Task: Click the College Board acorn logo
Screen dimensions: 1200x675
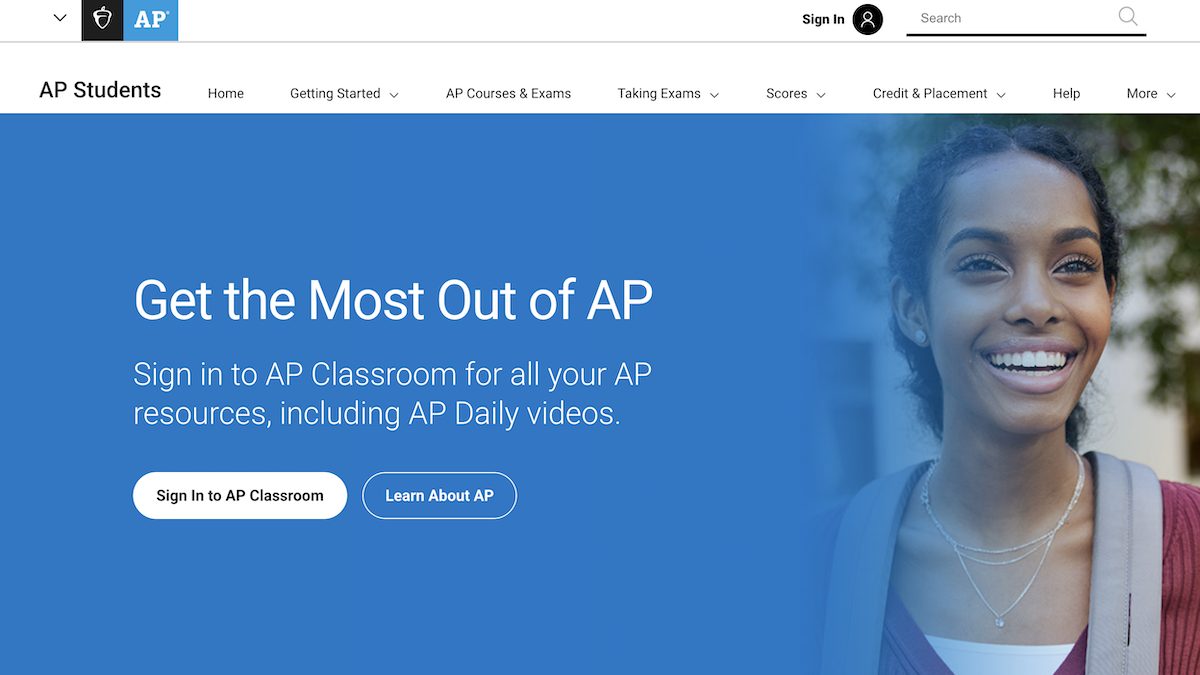Action: [101, 20]
